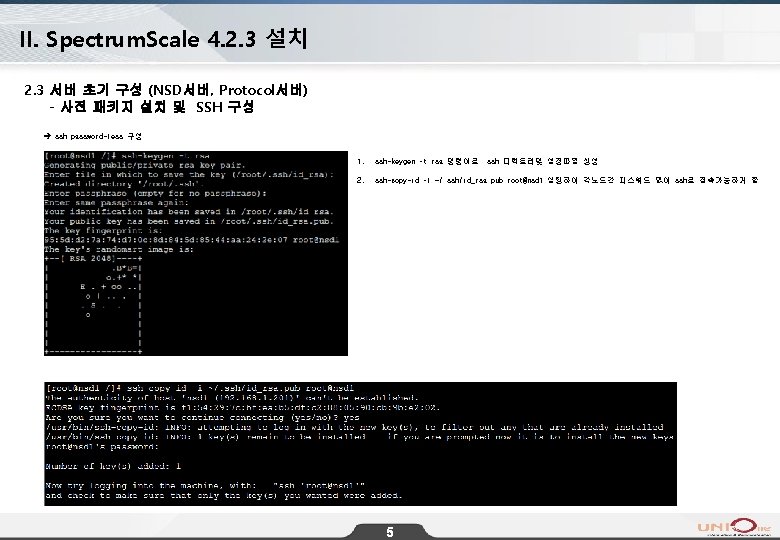Click 'Generating public/private rsa key pair.' line

pyautogui.click(x=145, y=165)
